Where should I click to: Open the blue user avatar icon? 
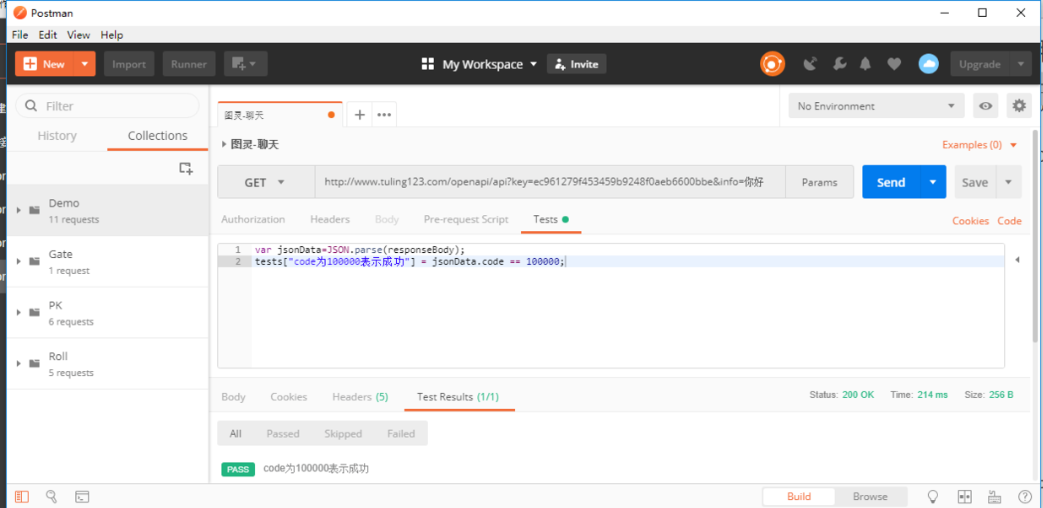929,64
